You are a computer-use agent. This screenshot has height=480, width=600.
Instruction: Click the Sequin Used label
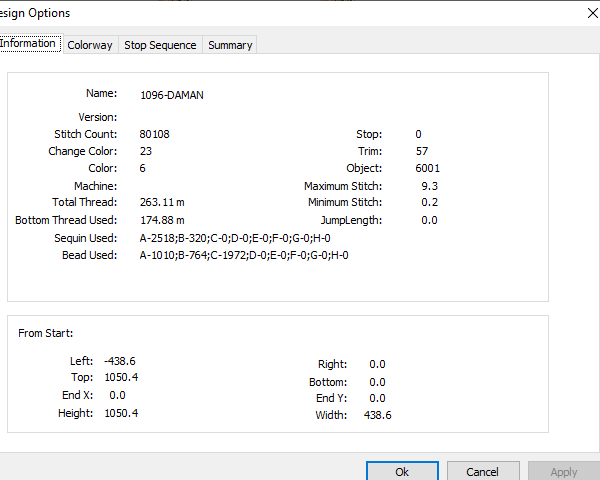tap(86, 238)
